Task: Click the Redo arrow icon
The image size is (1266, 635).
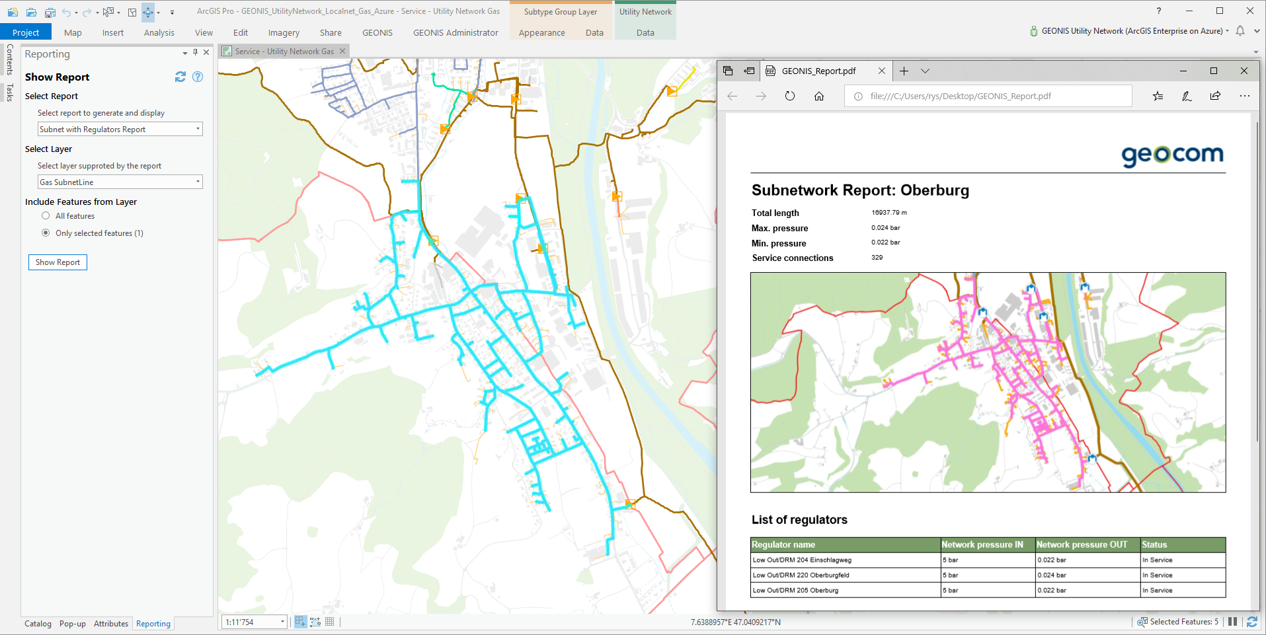Action: pos(87,12)
